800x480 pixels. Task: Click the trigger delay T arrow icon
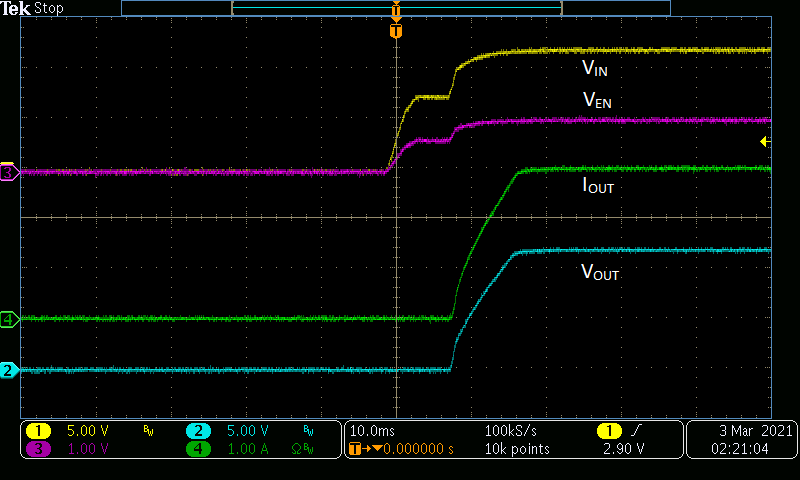click(365, 449)
